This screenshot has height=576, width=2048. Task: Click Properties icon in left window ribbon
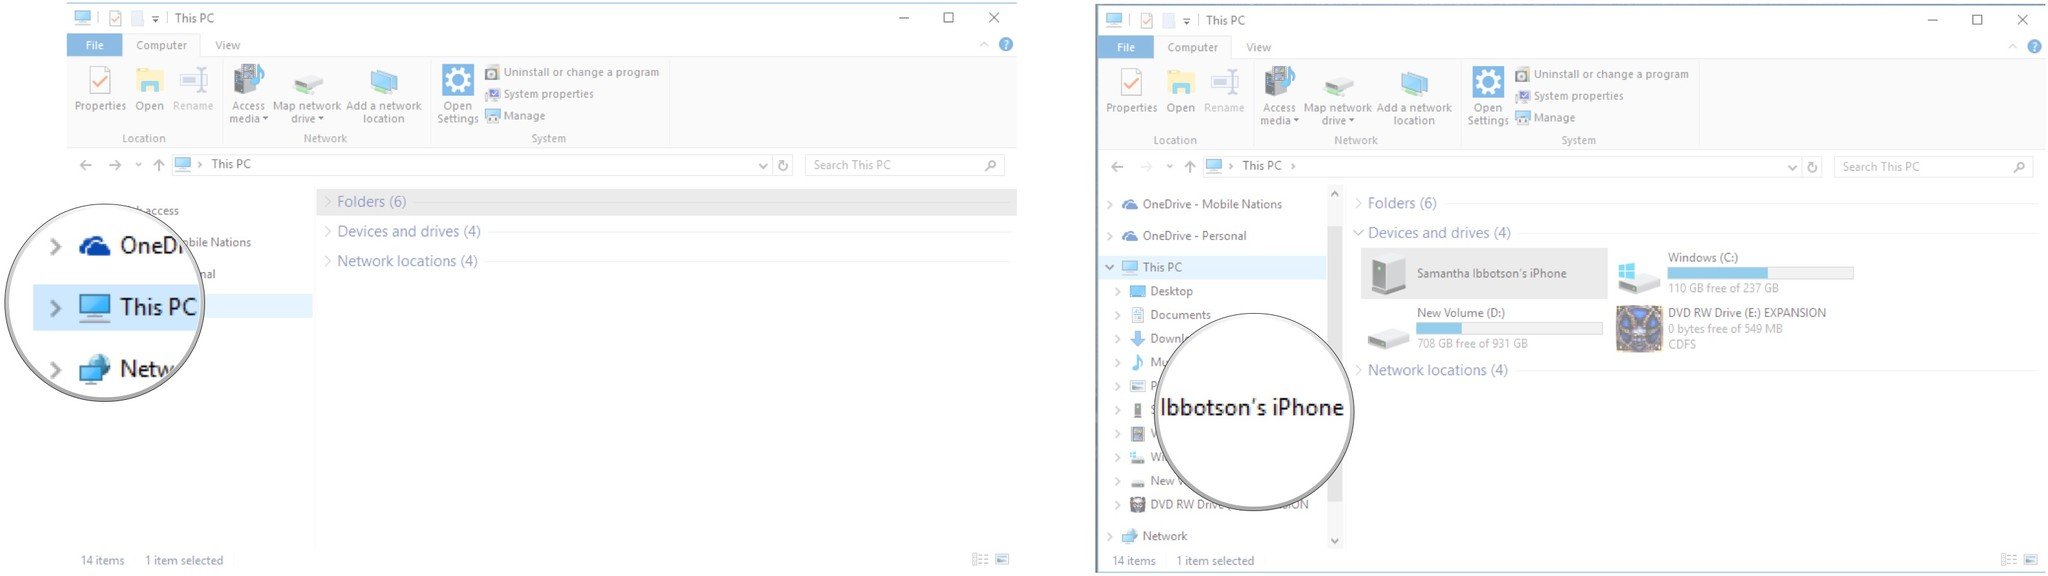pyautogui.click(x=100, y=88)
